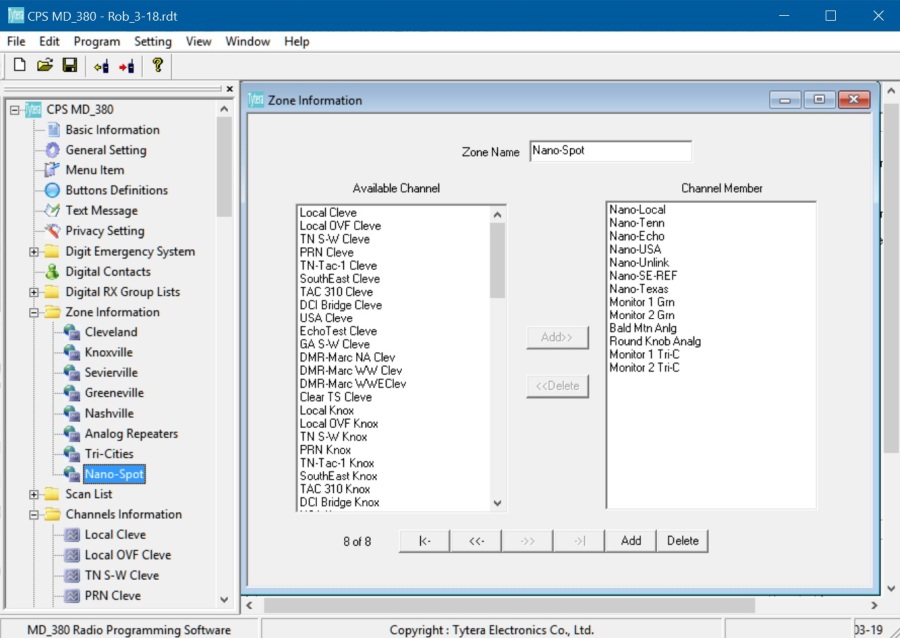
Task: Click the ->> next zone button
Action: (527, 541)
